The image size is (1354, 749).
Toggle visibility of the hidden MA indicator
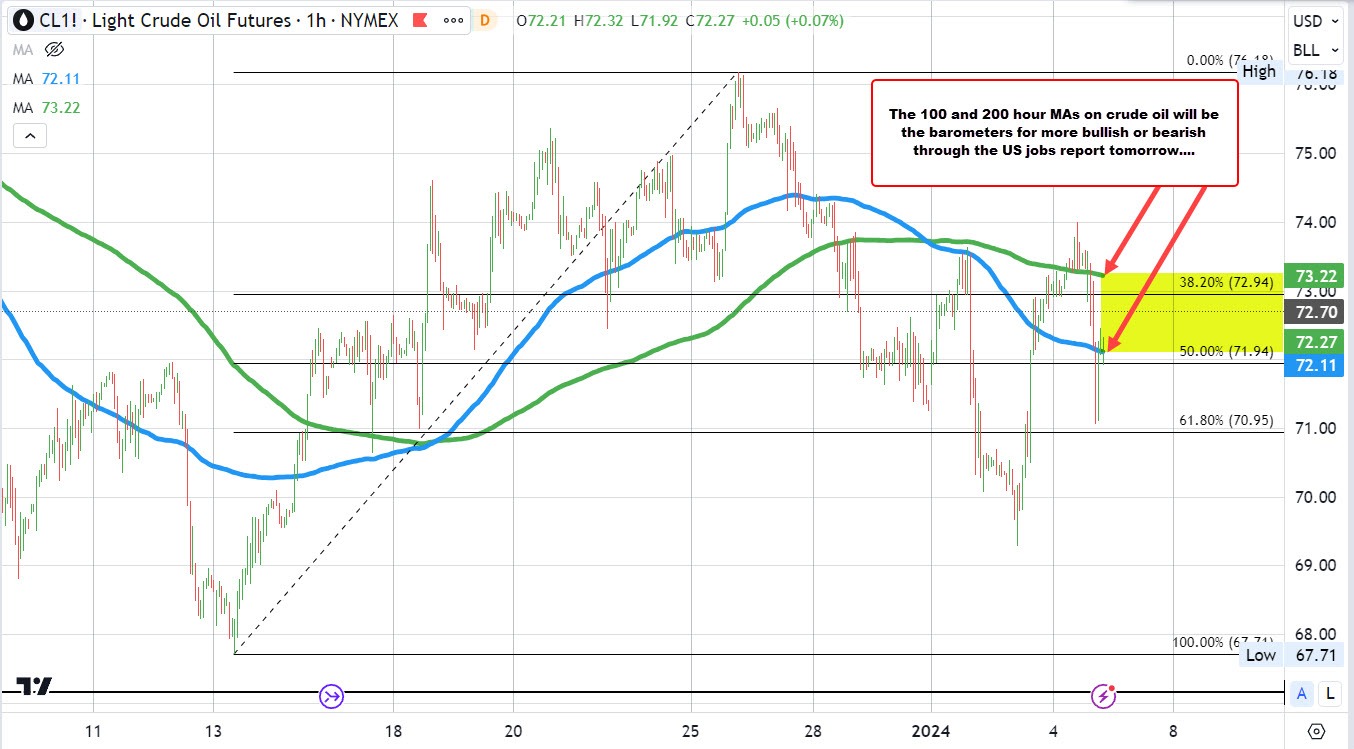tap(54, 48)
